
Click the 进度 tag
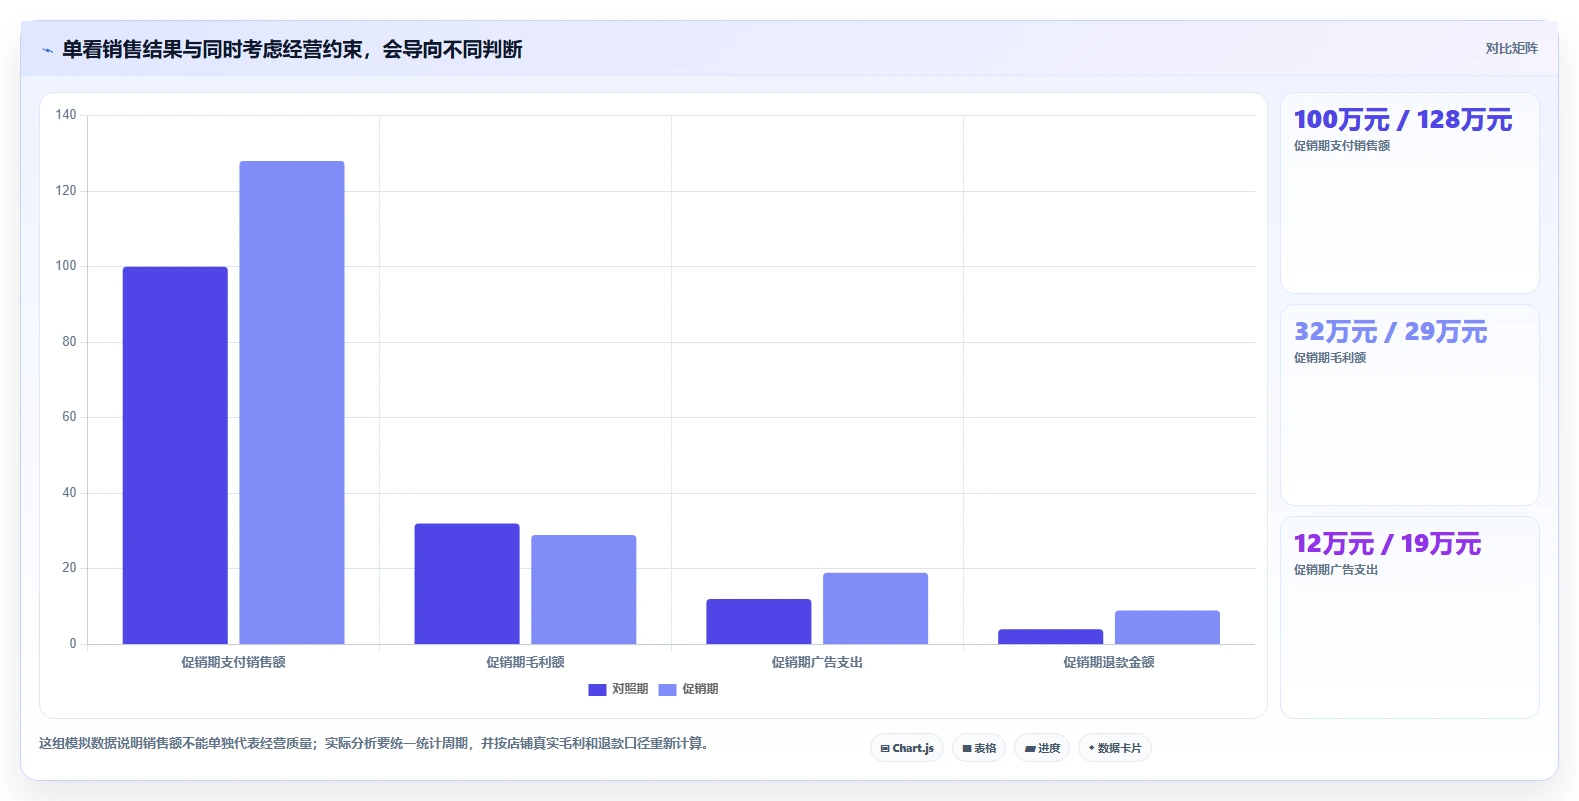1042,748
